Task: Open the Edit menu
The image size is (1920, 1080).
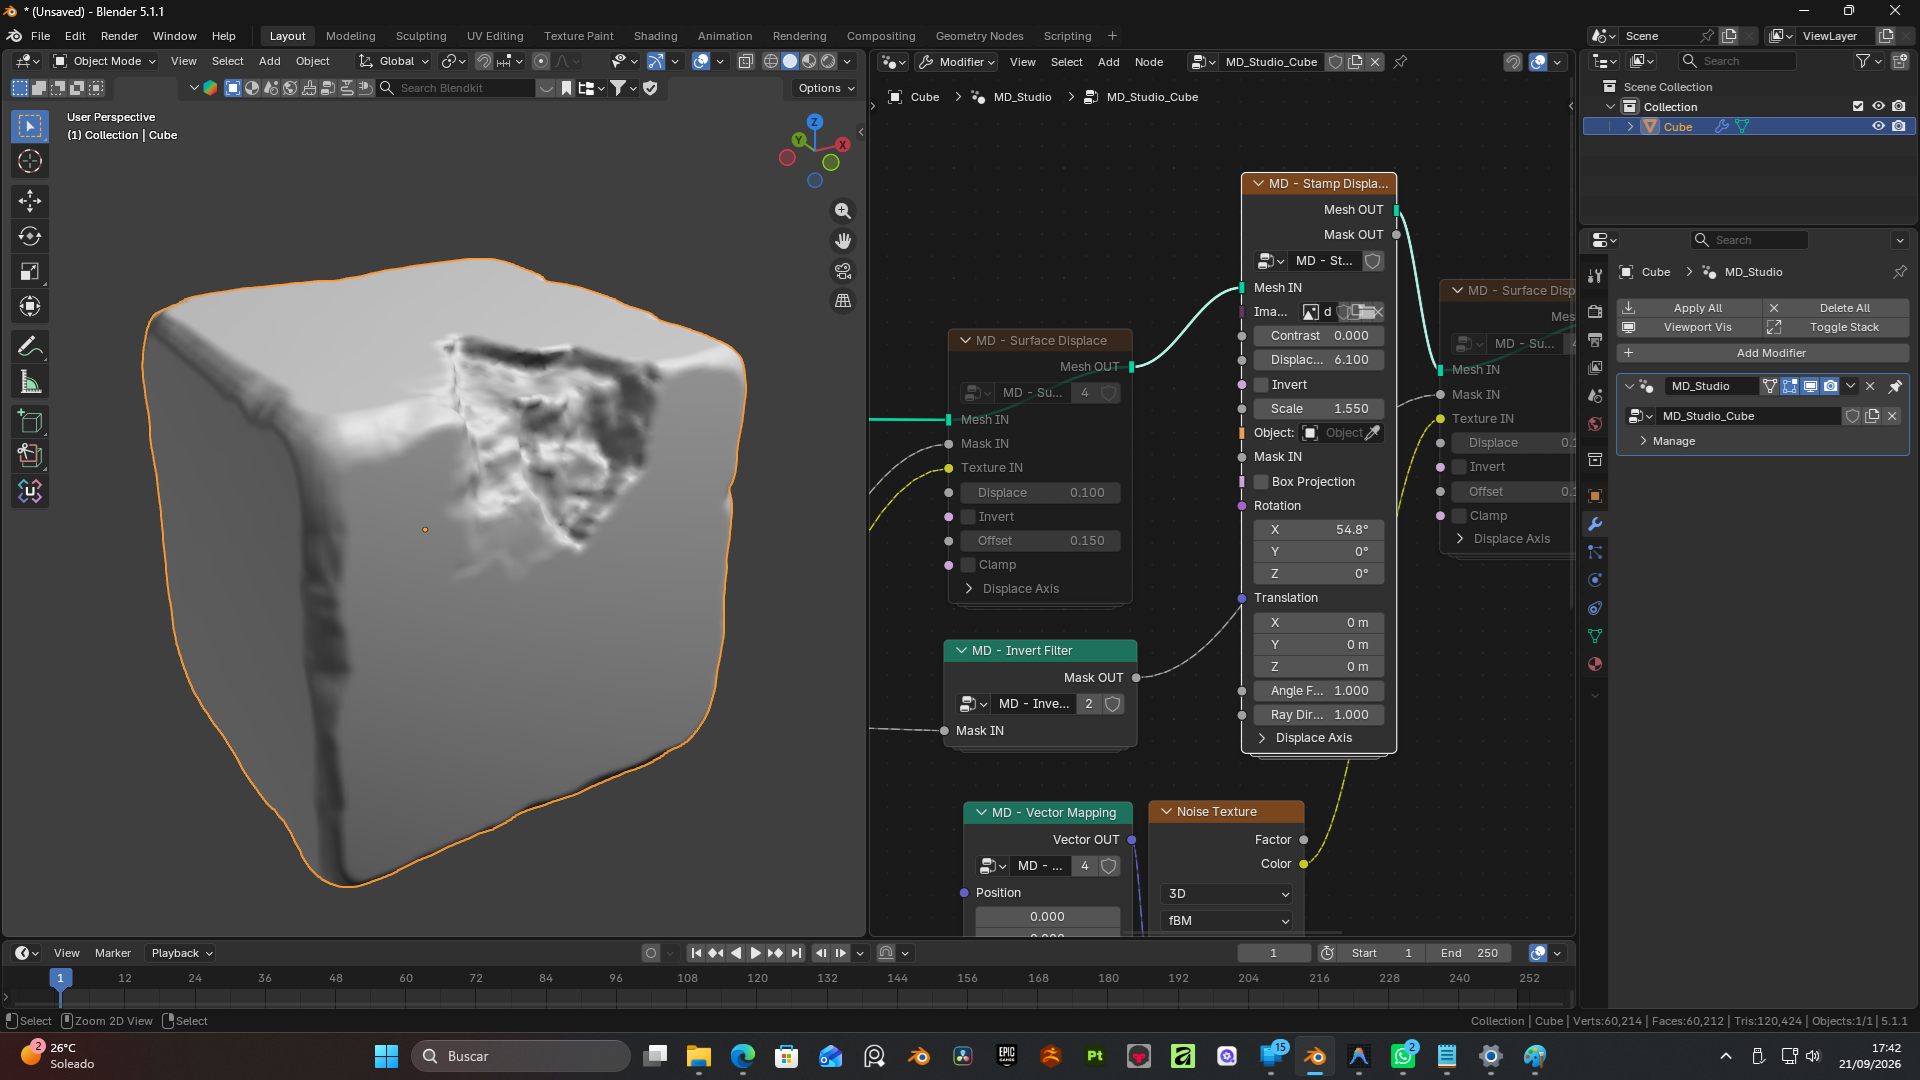Action: (75, 36)
